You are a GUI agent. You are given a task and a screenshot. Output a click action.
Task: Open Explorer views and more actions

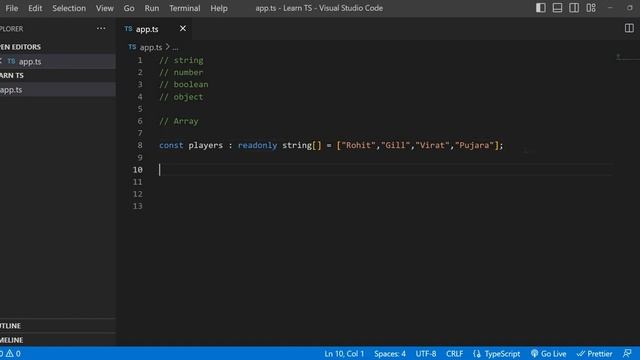[101, 29]
